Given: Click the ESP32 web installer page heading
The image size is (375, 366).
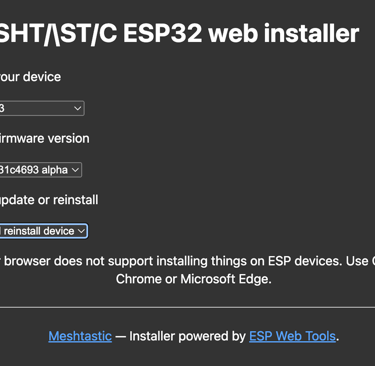Looking at the screenshot, I should pyautogui.click(x=179, y=33).
